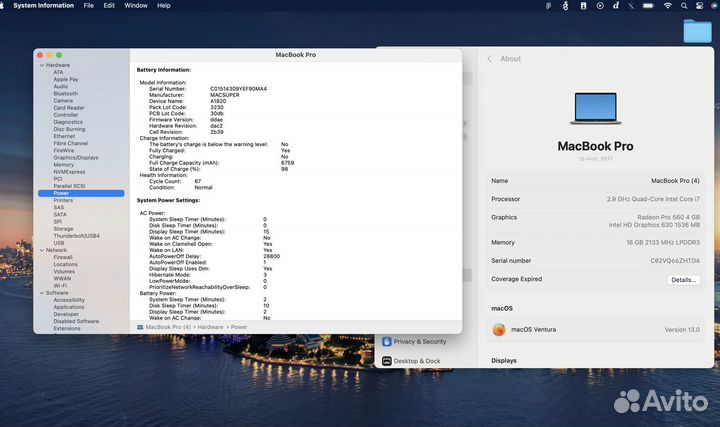Click the Details... coverage button

683,280
